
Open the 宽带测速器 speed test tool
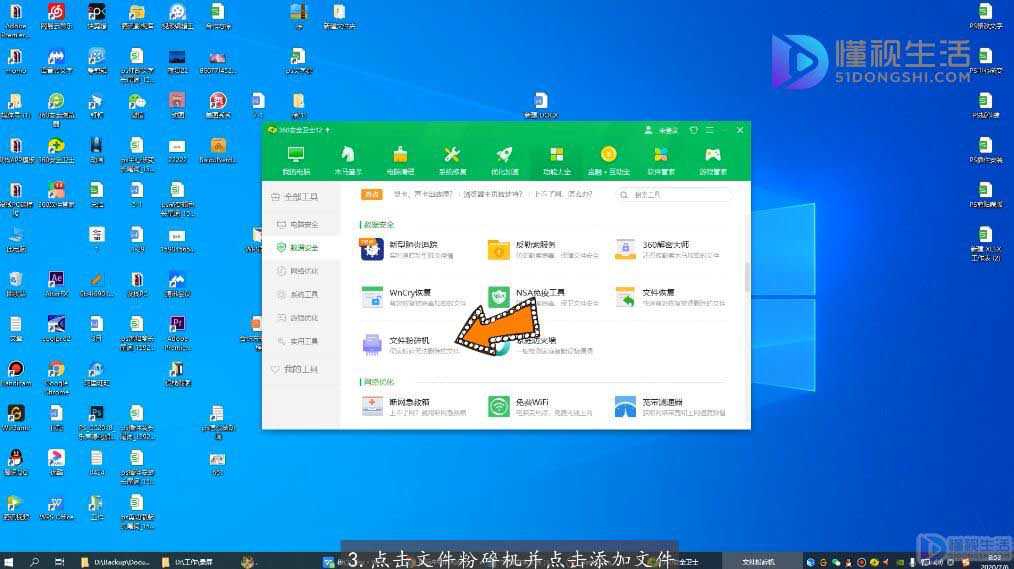(669, 407)
